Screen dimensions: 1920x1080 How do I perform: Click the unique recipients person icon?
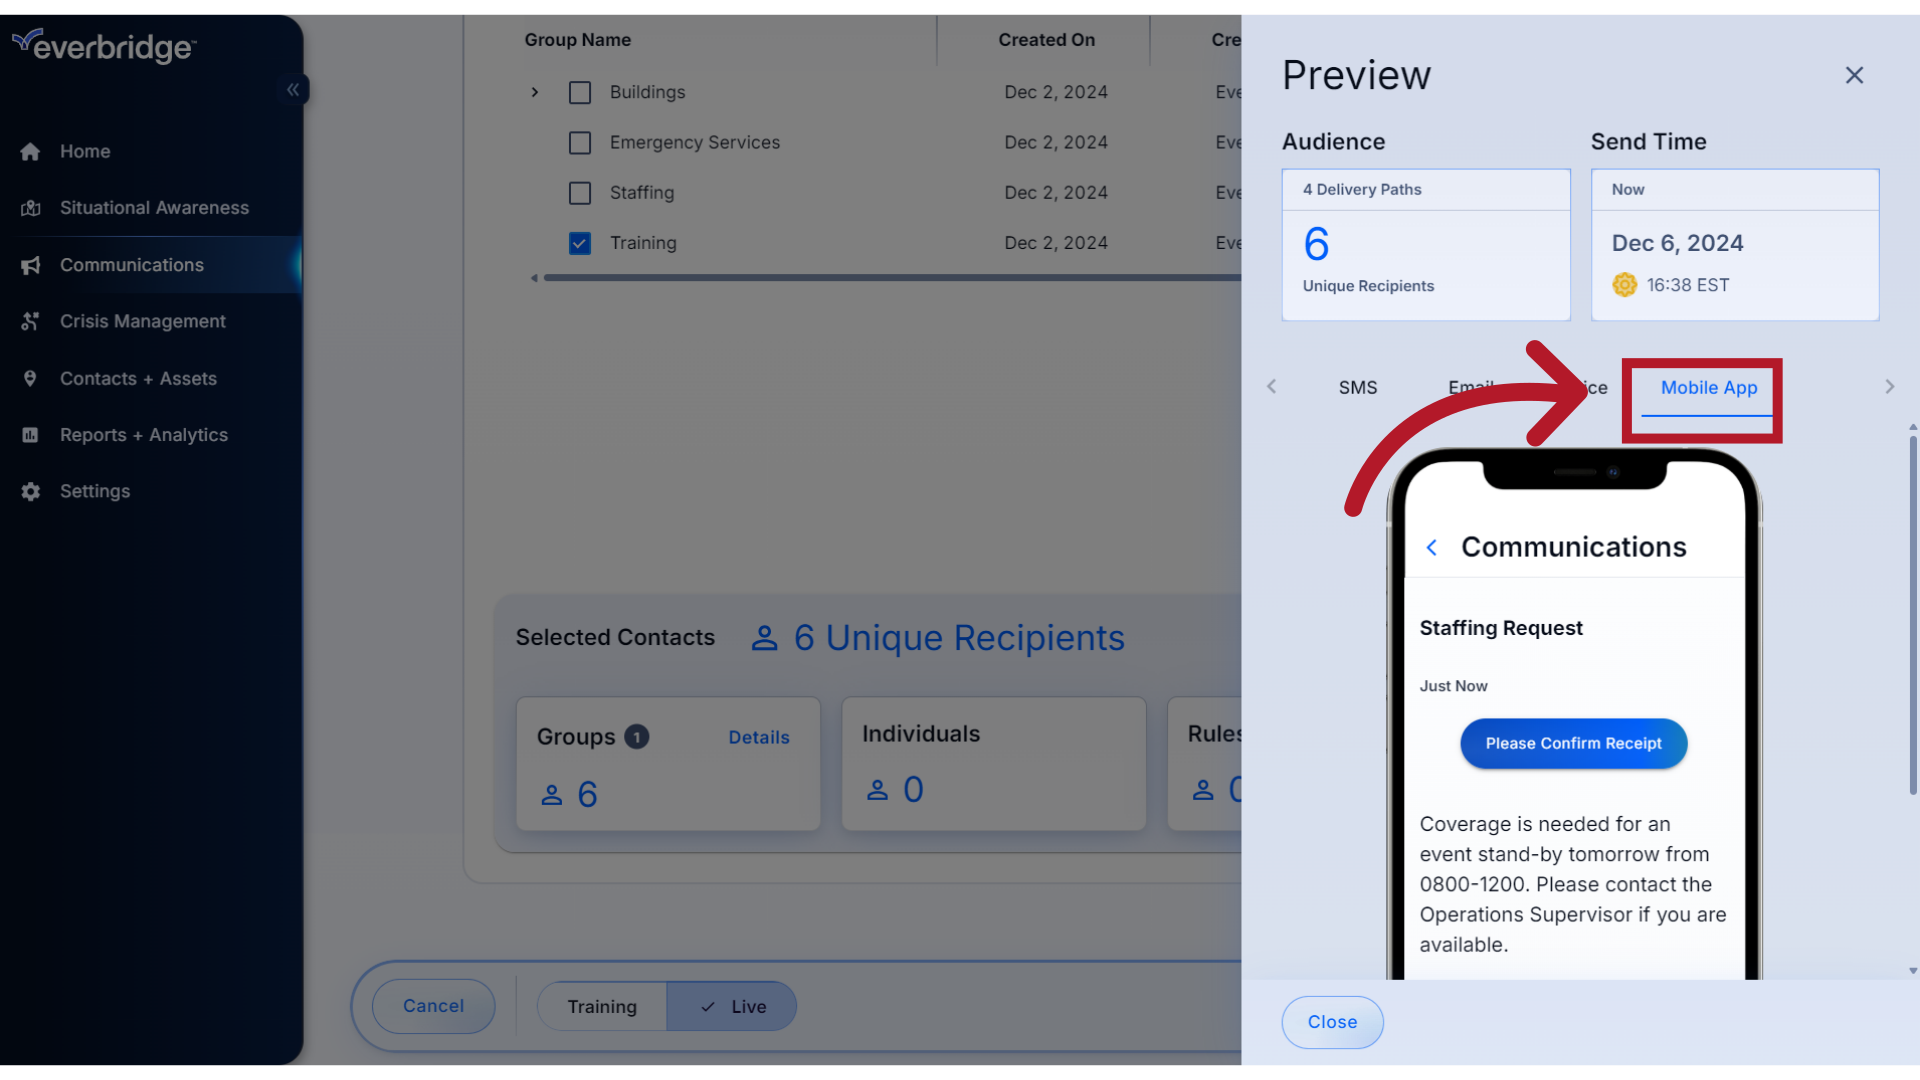pyautogui.click(x=765, y=637)
